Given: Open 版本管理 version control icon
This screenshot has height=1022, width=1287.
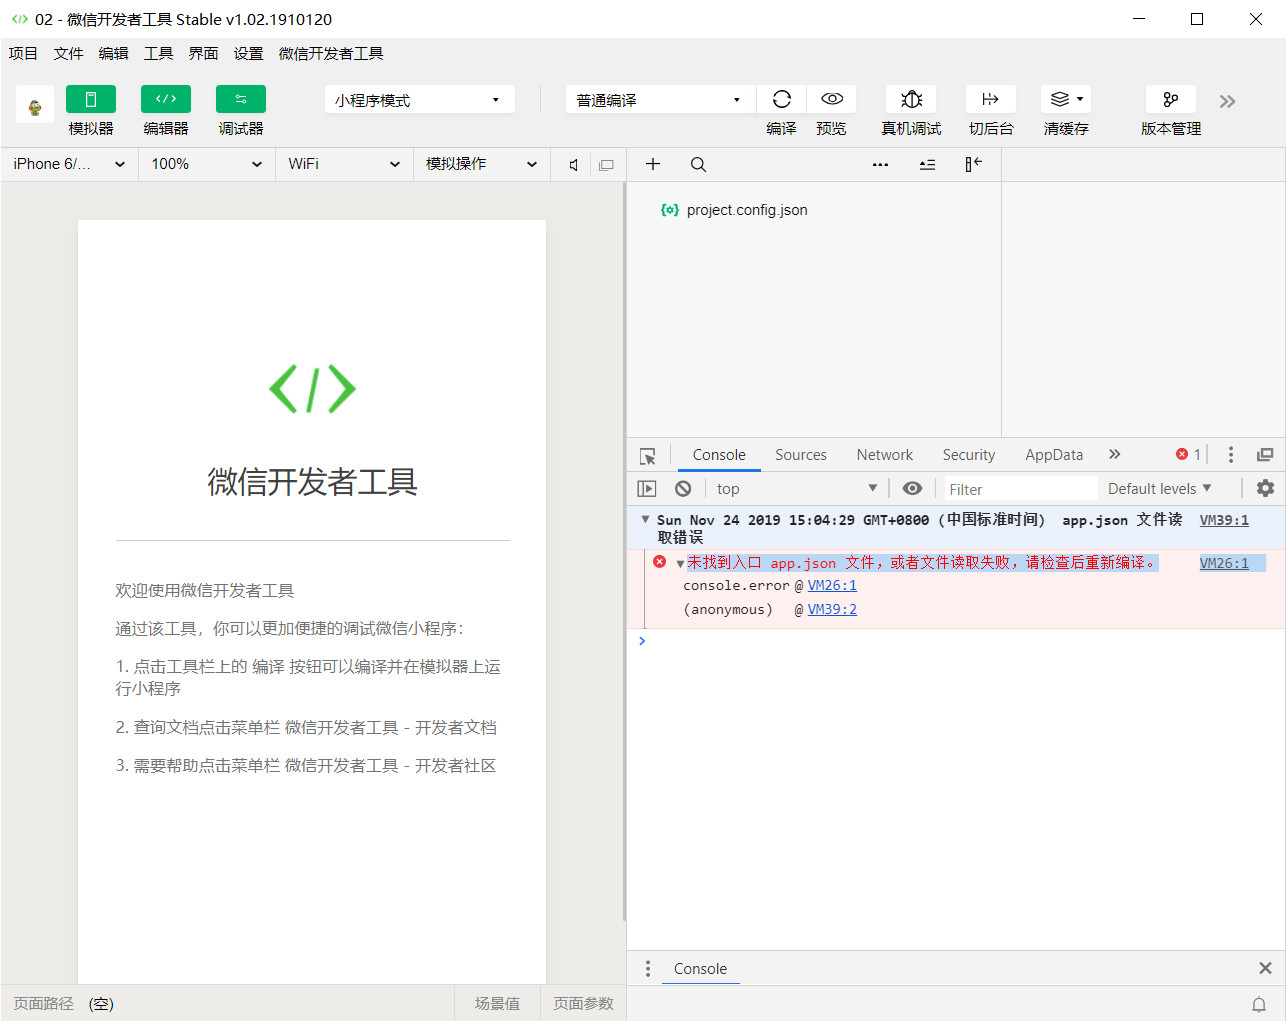Looking at the screenshot, I should [1171, 99].
